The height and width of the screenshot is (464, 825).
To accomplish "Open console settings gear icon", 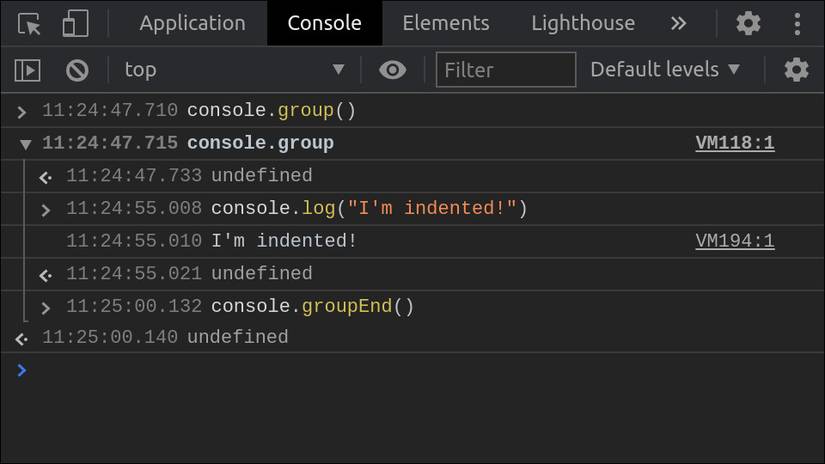I will [x=796, y=70].
